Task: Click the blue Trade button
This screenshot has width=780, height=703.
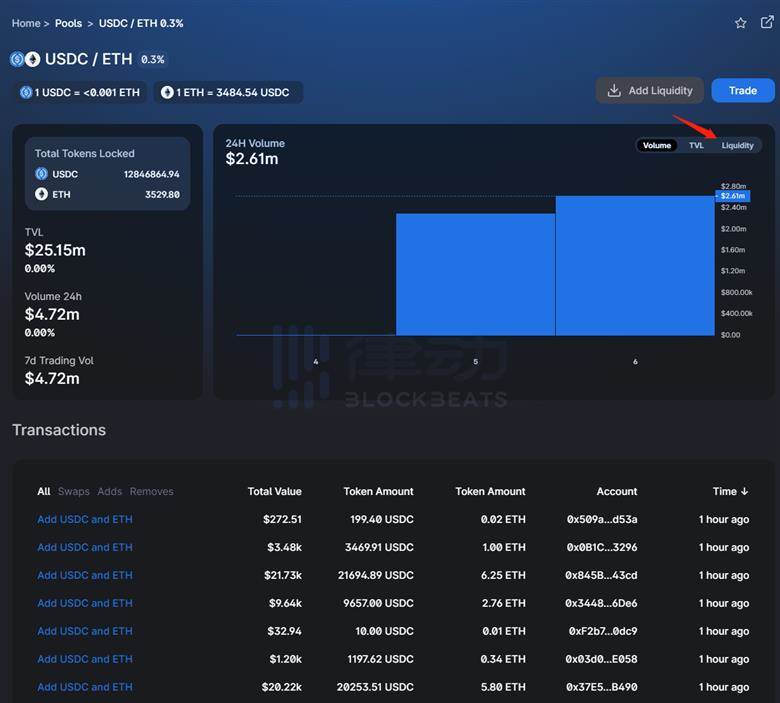Action: click(x=743, y=91)
